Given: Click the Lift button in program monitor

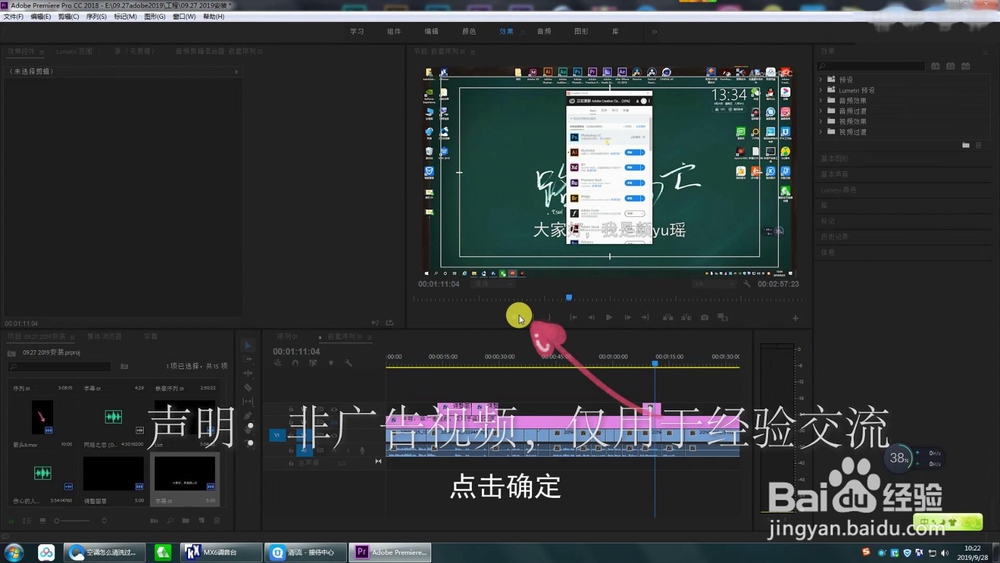Looking at the screenshot, I should tap(668, 317).
